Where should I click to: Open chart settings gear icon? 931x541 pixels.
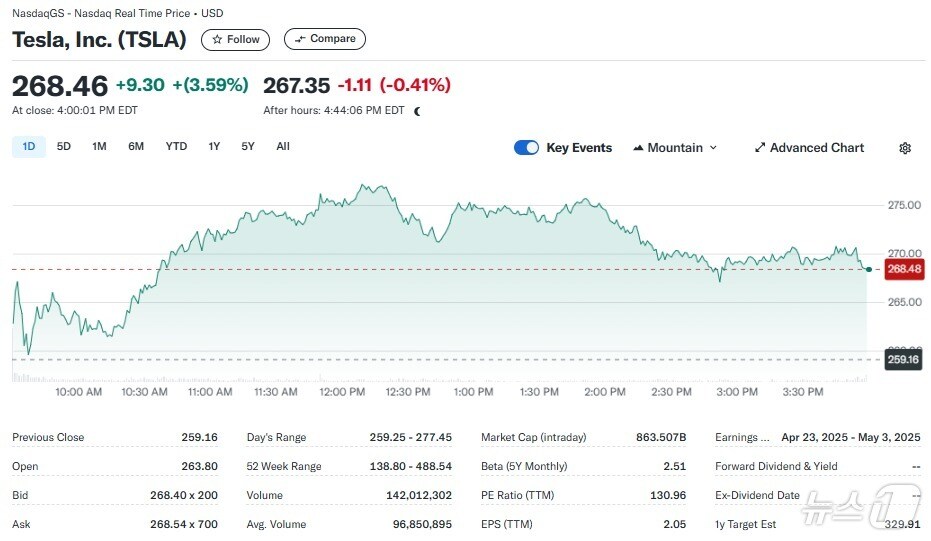[x=905, y=148]
